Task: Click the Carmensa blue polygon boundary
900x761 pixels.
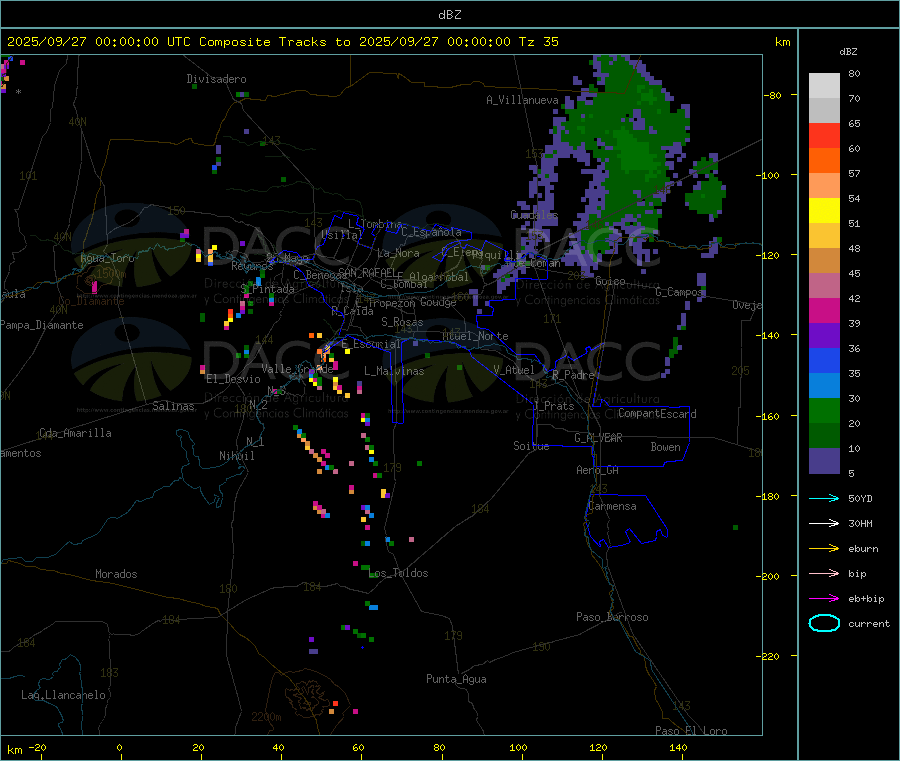Action: point(626,519)
